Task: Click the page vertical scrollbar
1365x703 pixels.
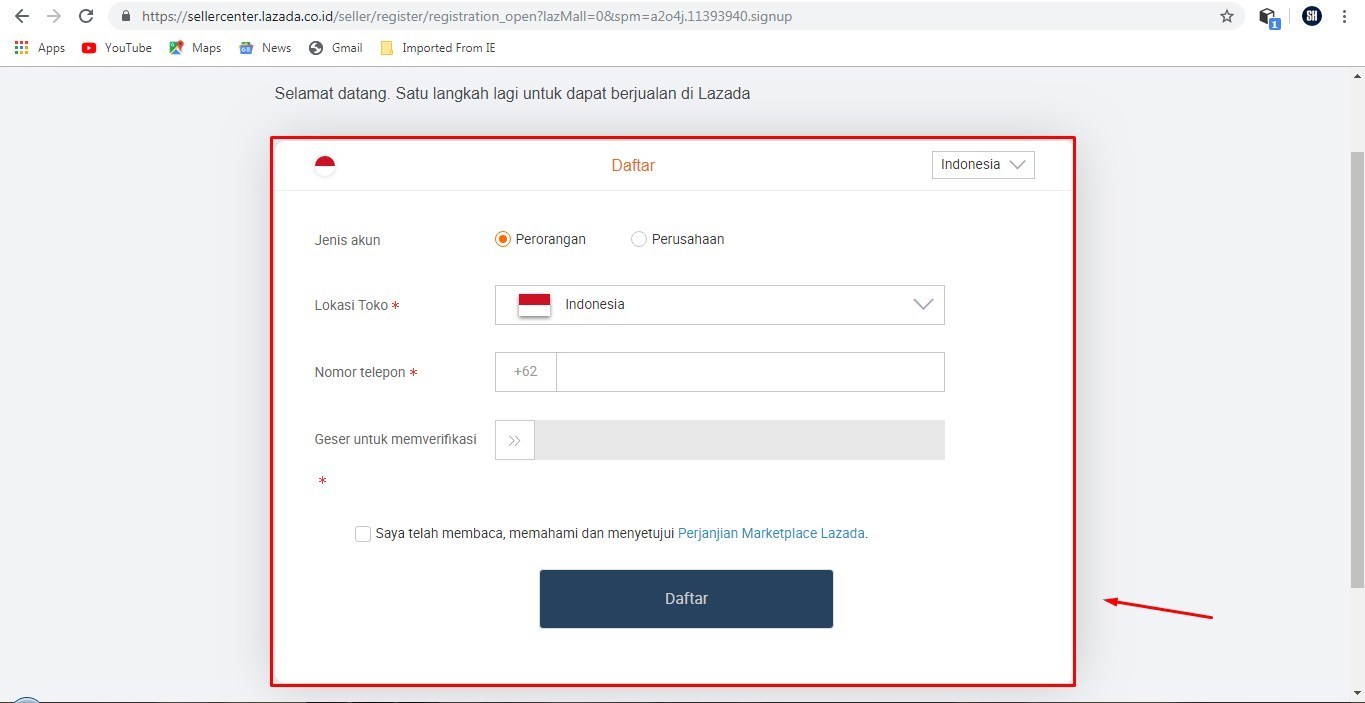Action: point(1357,370)
